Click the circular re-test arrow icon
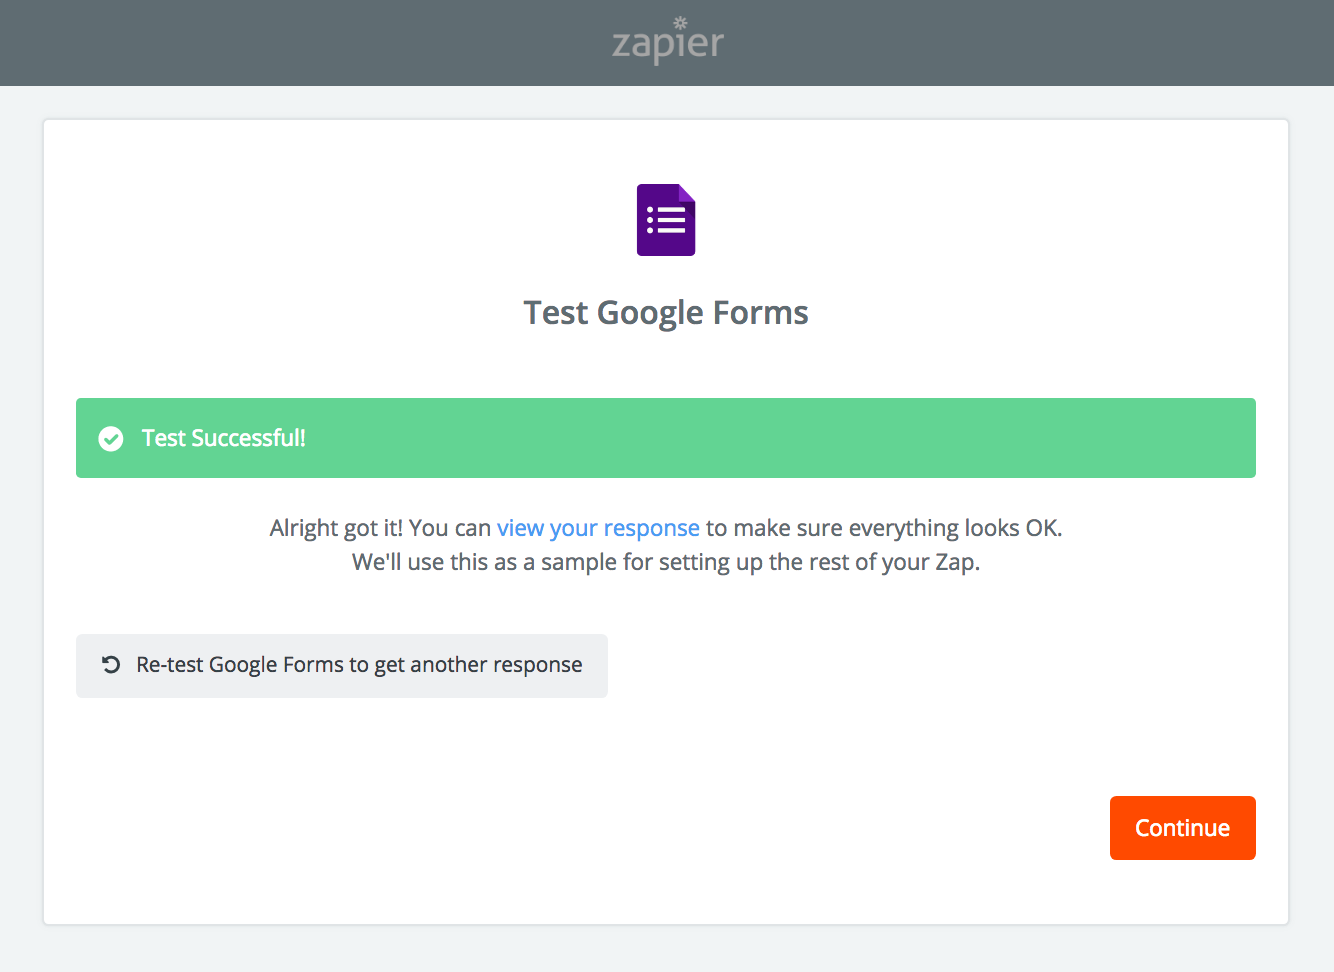This screenshot has height=972, width=1334. 111,665
